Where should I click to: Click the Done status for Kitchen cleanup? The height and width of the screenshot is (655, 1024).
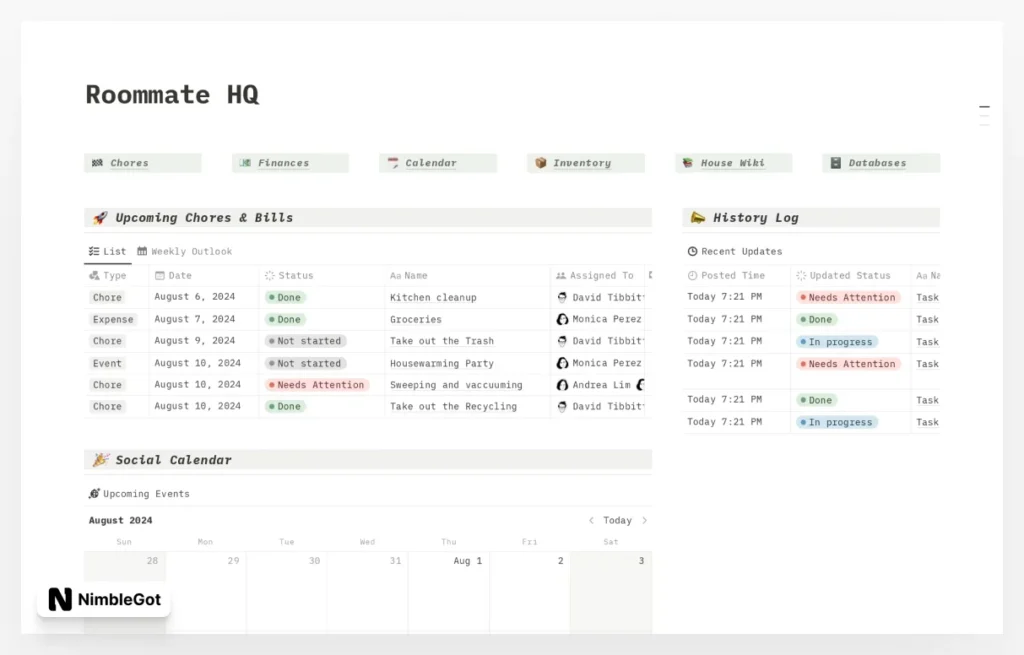coord(285,297)
